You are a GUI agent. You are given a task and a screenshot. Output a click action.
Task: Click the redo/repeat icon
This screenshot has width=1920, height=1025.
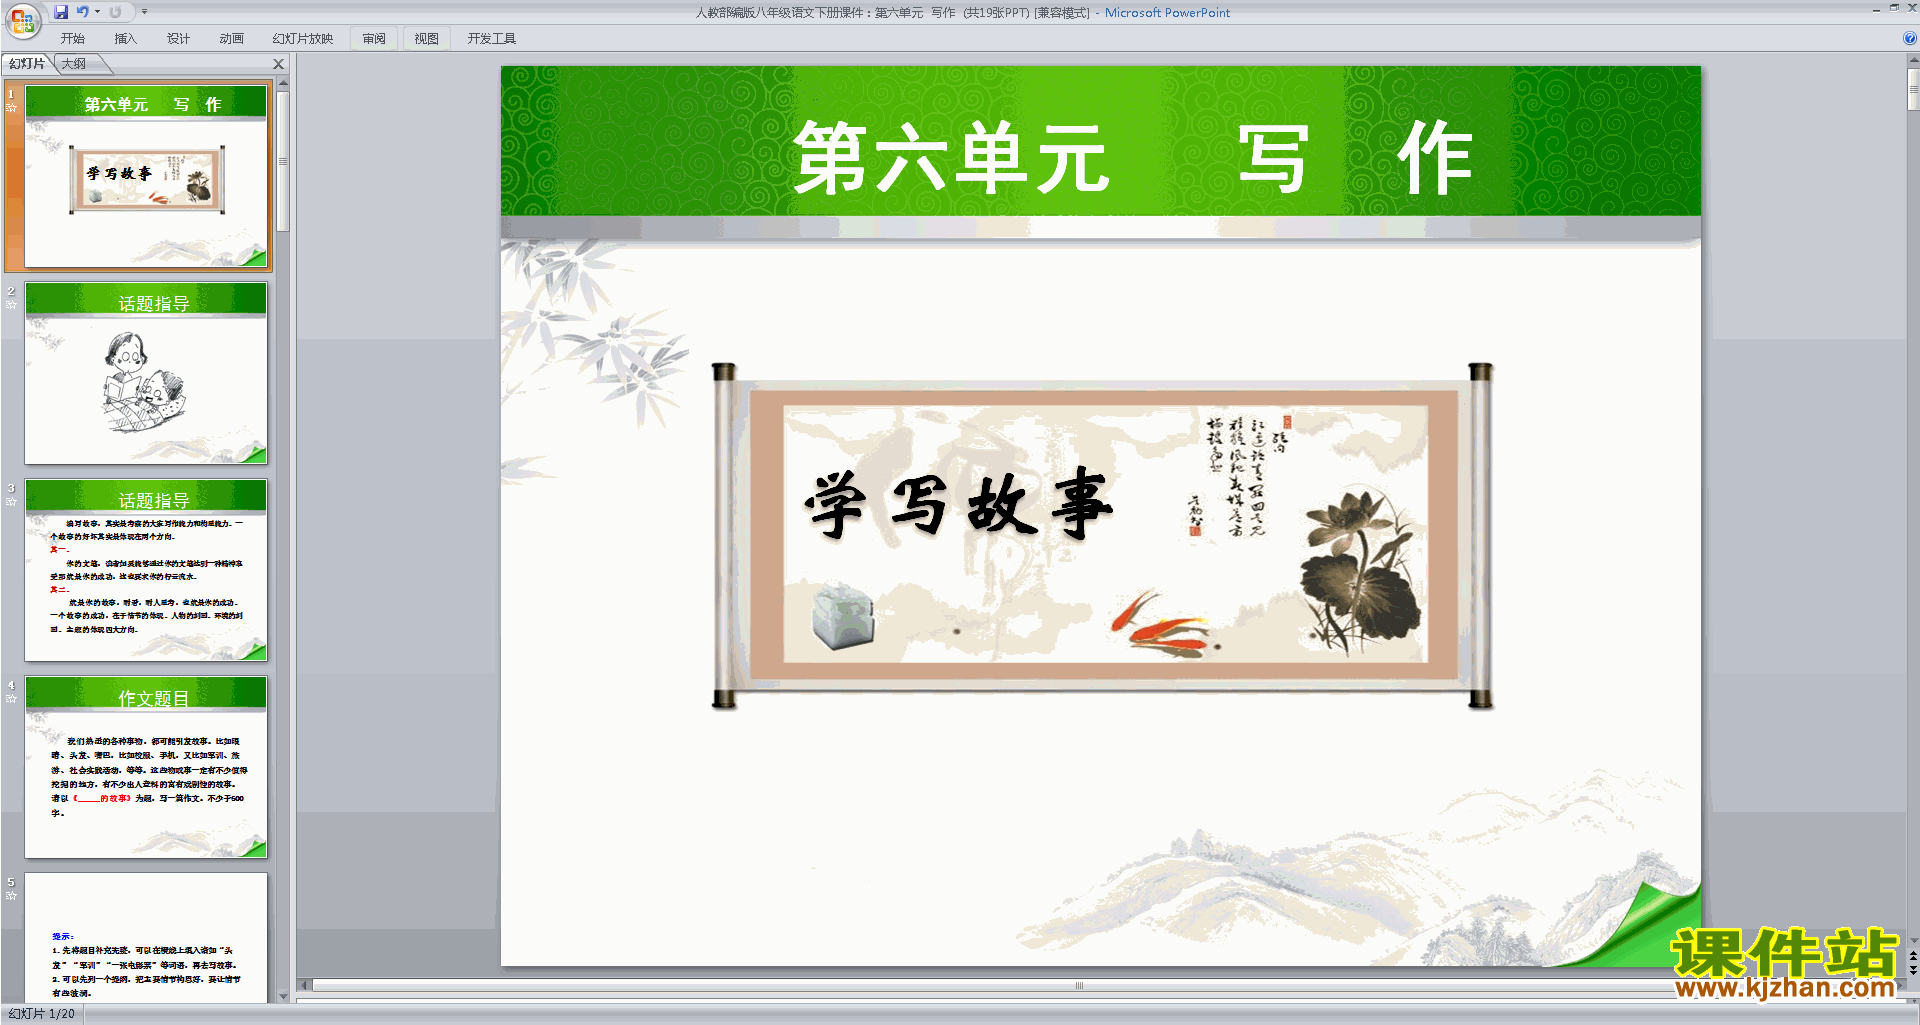coord(115,12)
